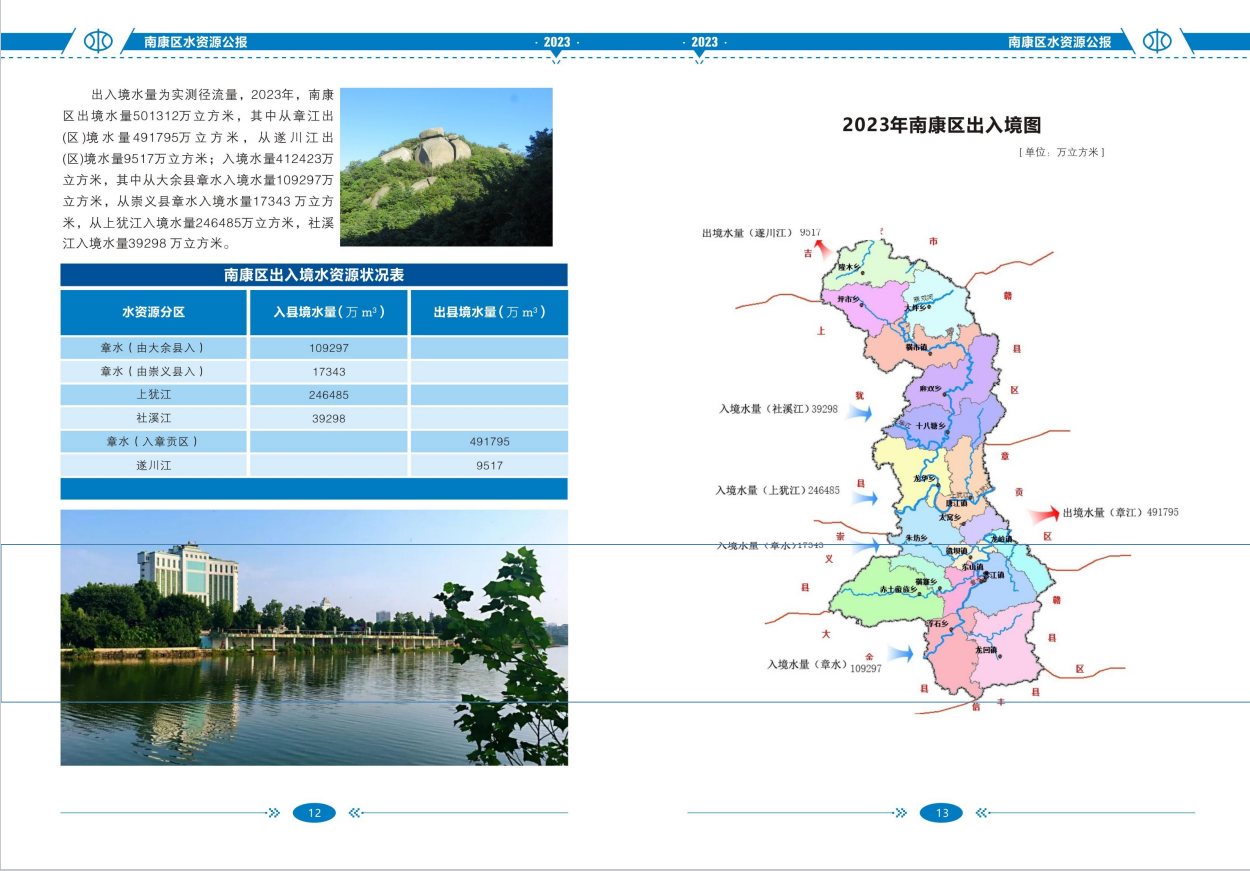
Task: Select the table title 南康区出入境水资源状况表
Action: pyautogui.click(x=314, y=275)
